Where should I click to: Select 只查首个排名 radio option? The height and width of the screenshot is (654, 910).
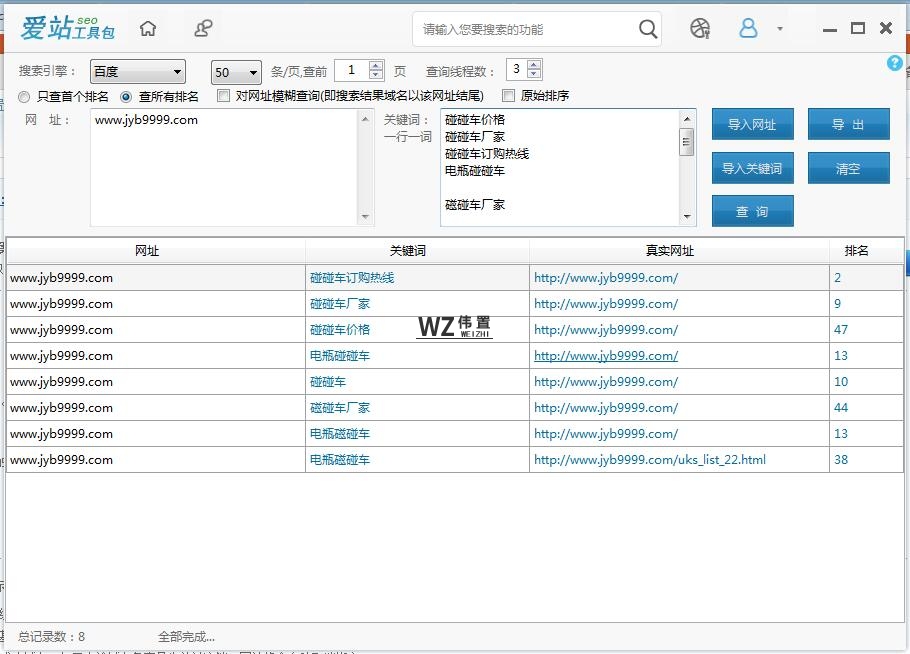click(x=25, y=97)
